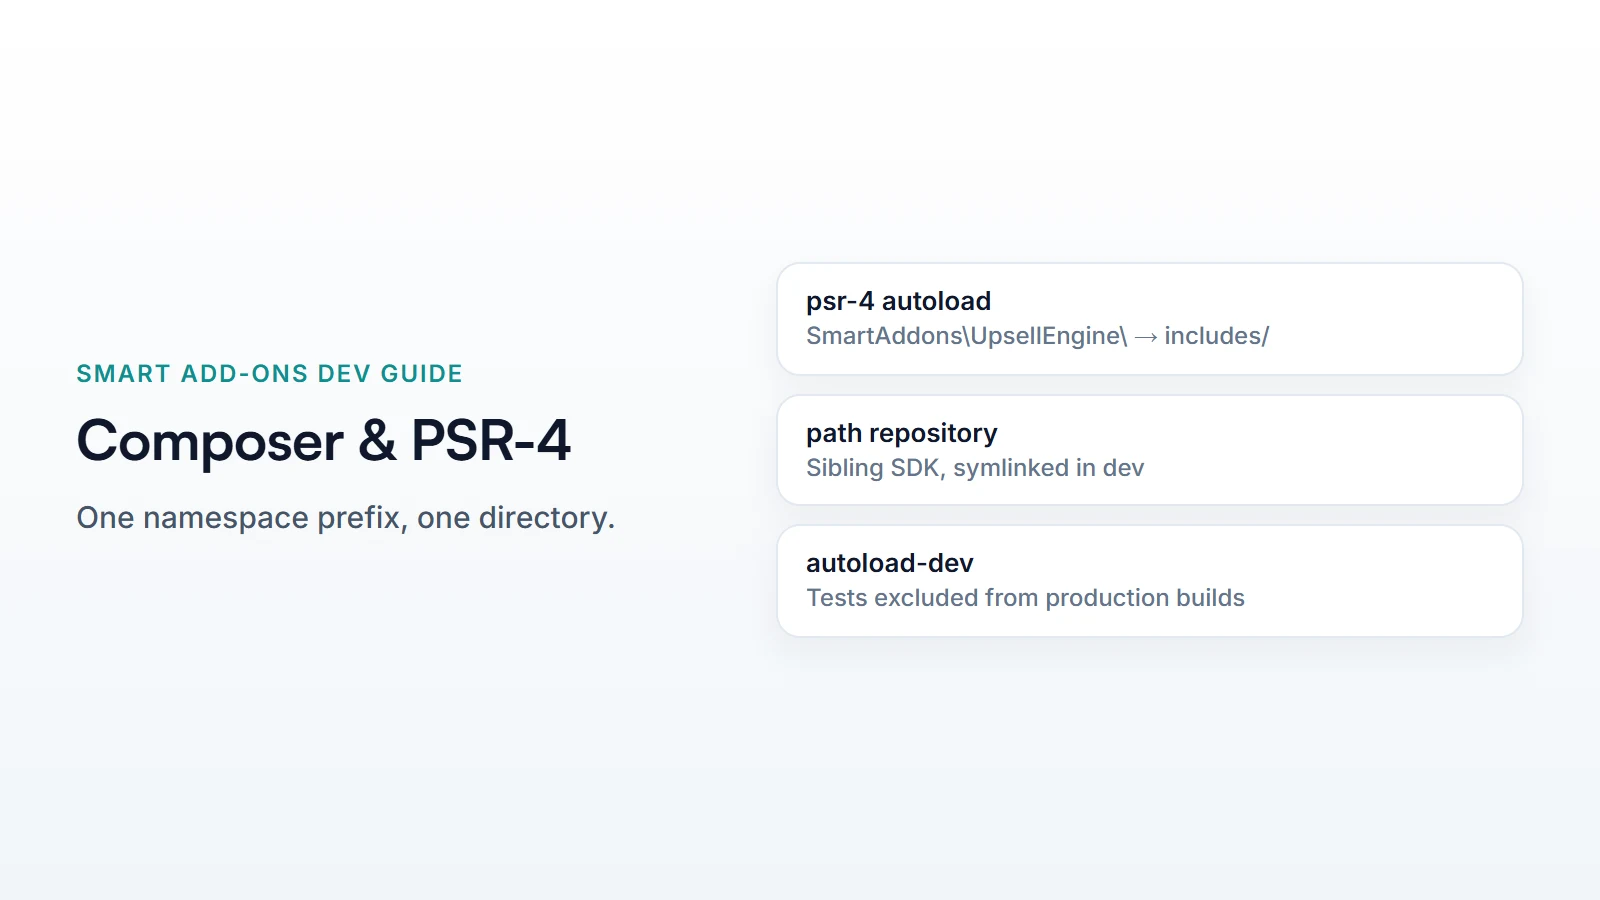This screenshot has width=1600, height=900.
Task: Click the 'Composer & PSR-4' title
Action: 324,440
